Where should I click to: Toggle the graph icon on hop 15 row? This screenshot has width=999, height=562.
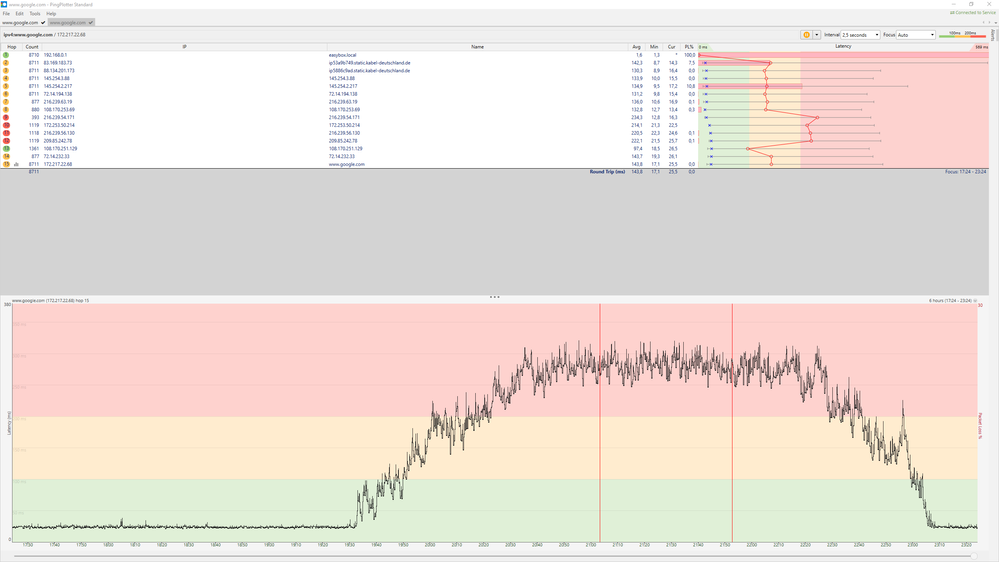17,164
